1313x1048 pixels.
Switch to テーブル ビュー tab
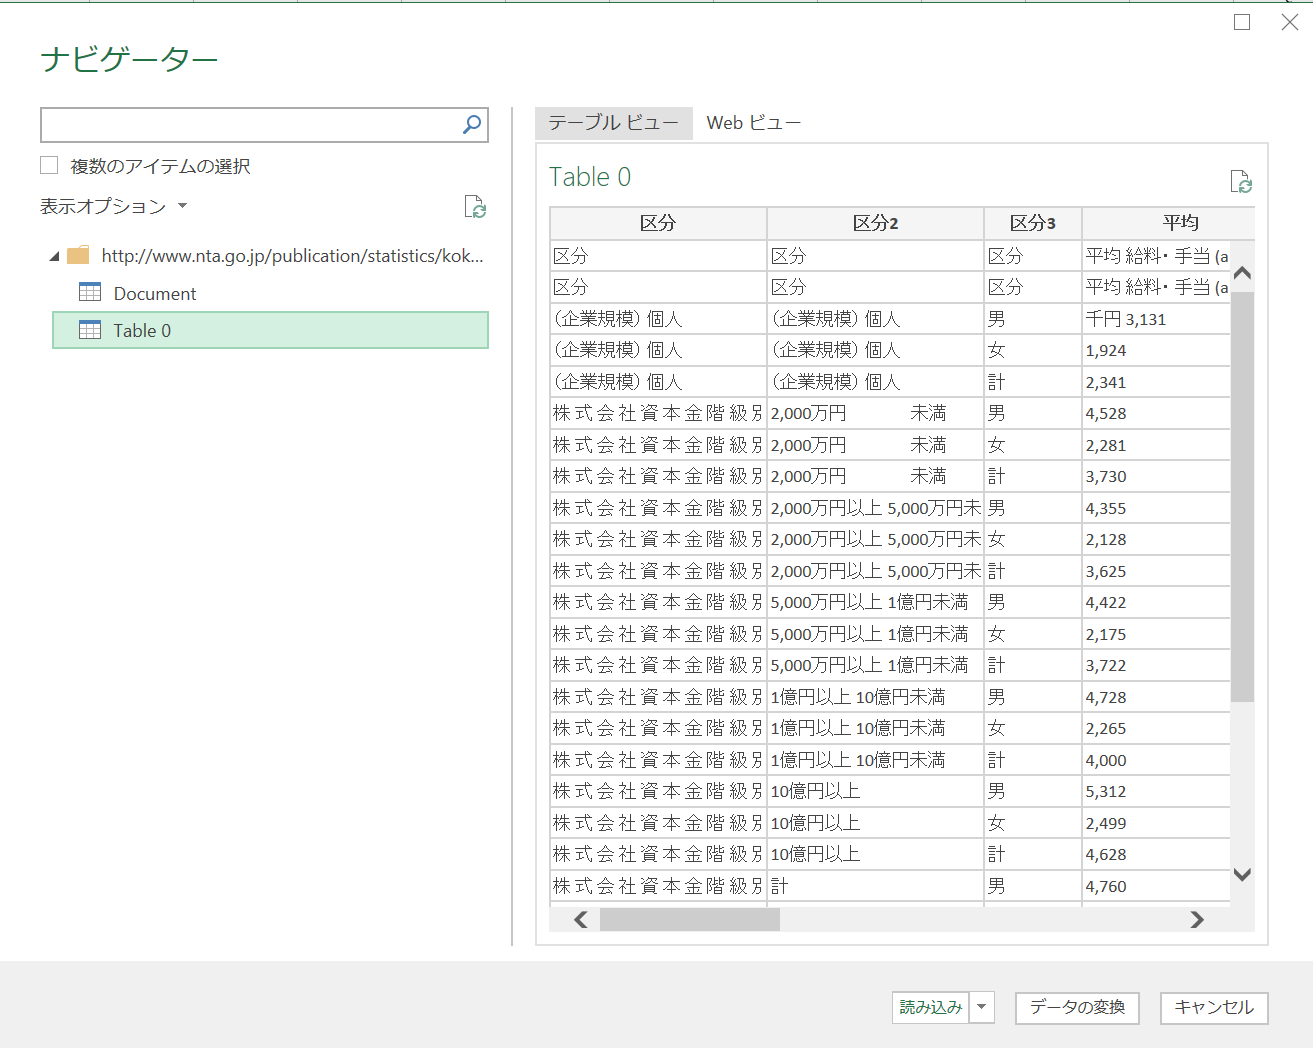(x=613, y=123)
